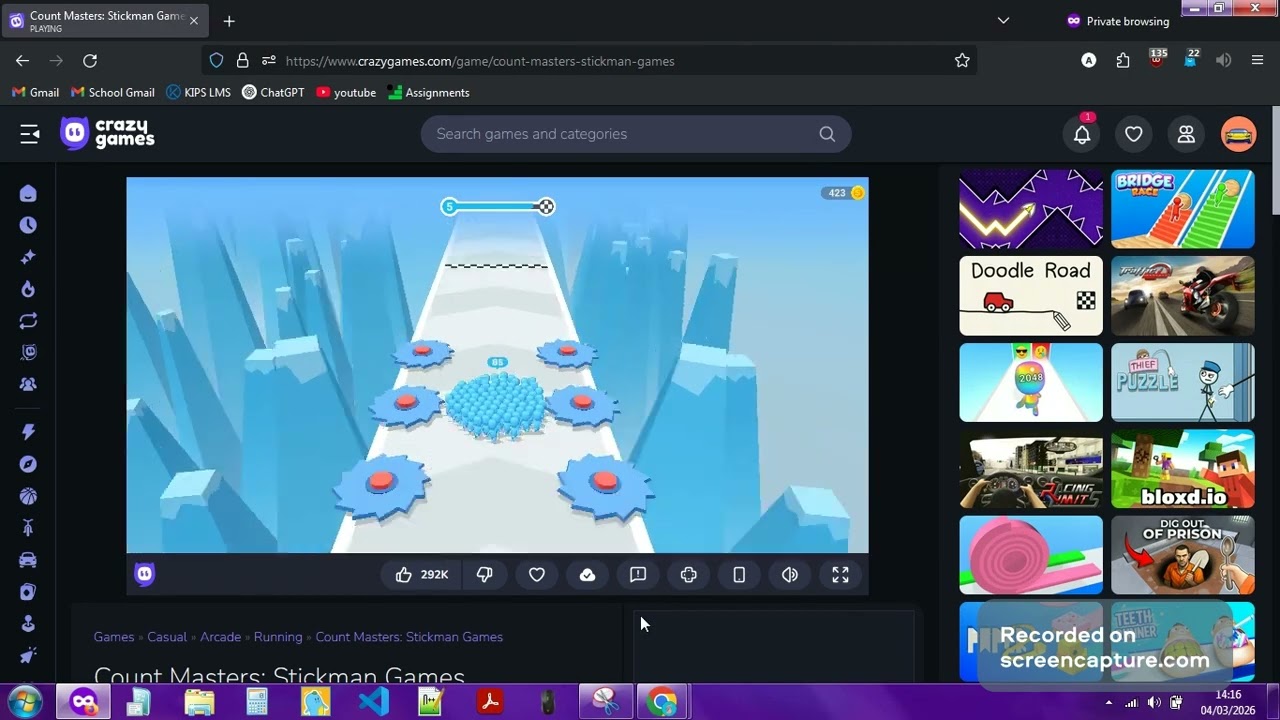Image resolution: width=1280 pixels, height=720 pixels.
Task: Go back with the browser back arrow
Action: (x=23, y=61)
